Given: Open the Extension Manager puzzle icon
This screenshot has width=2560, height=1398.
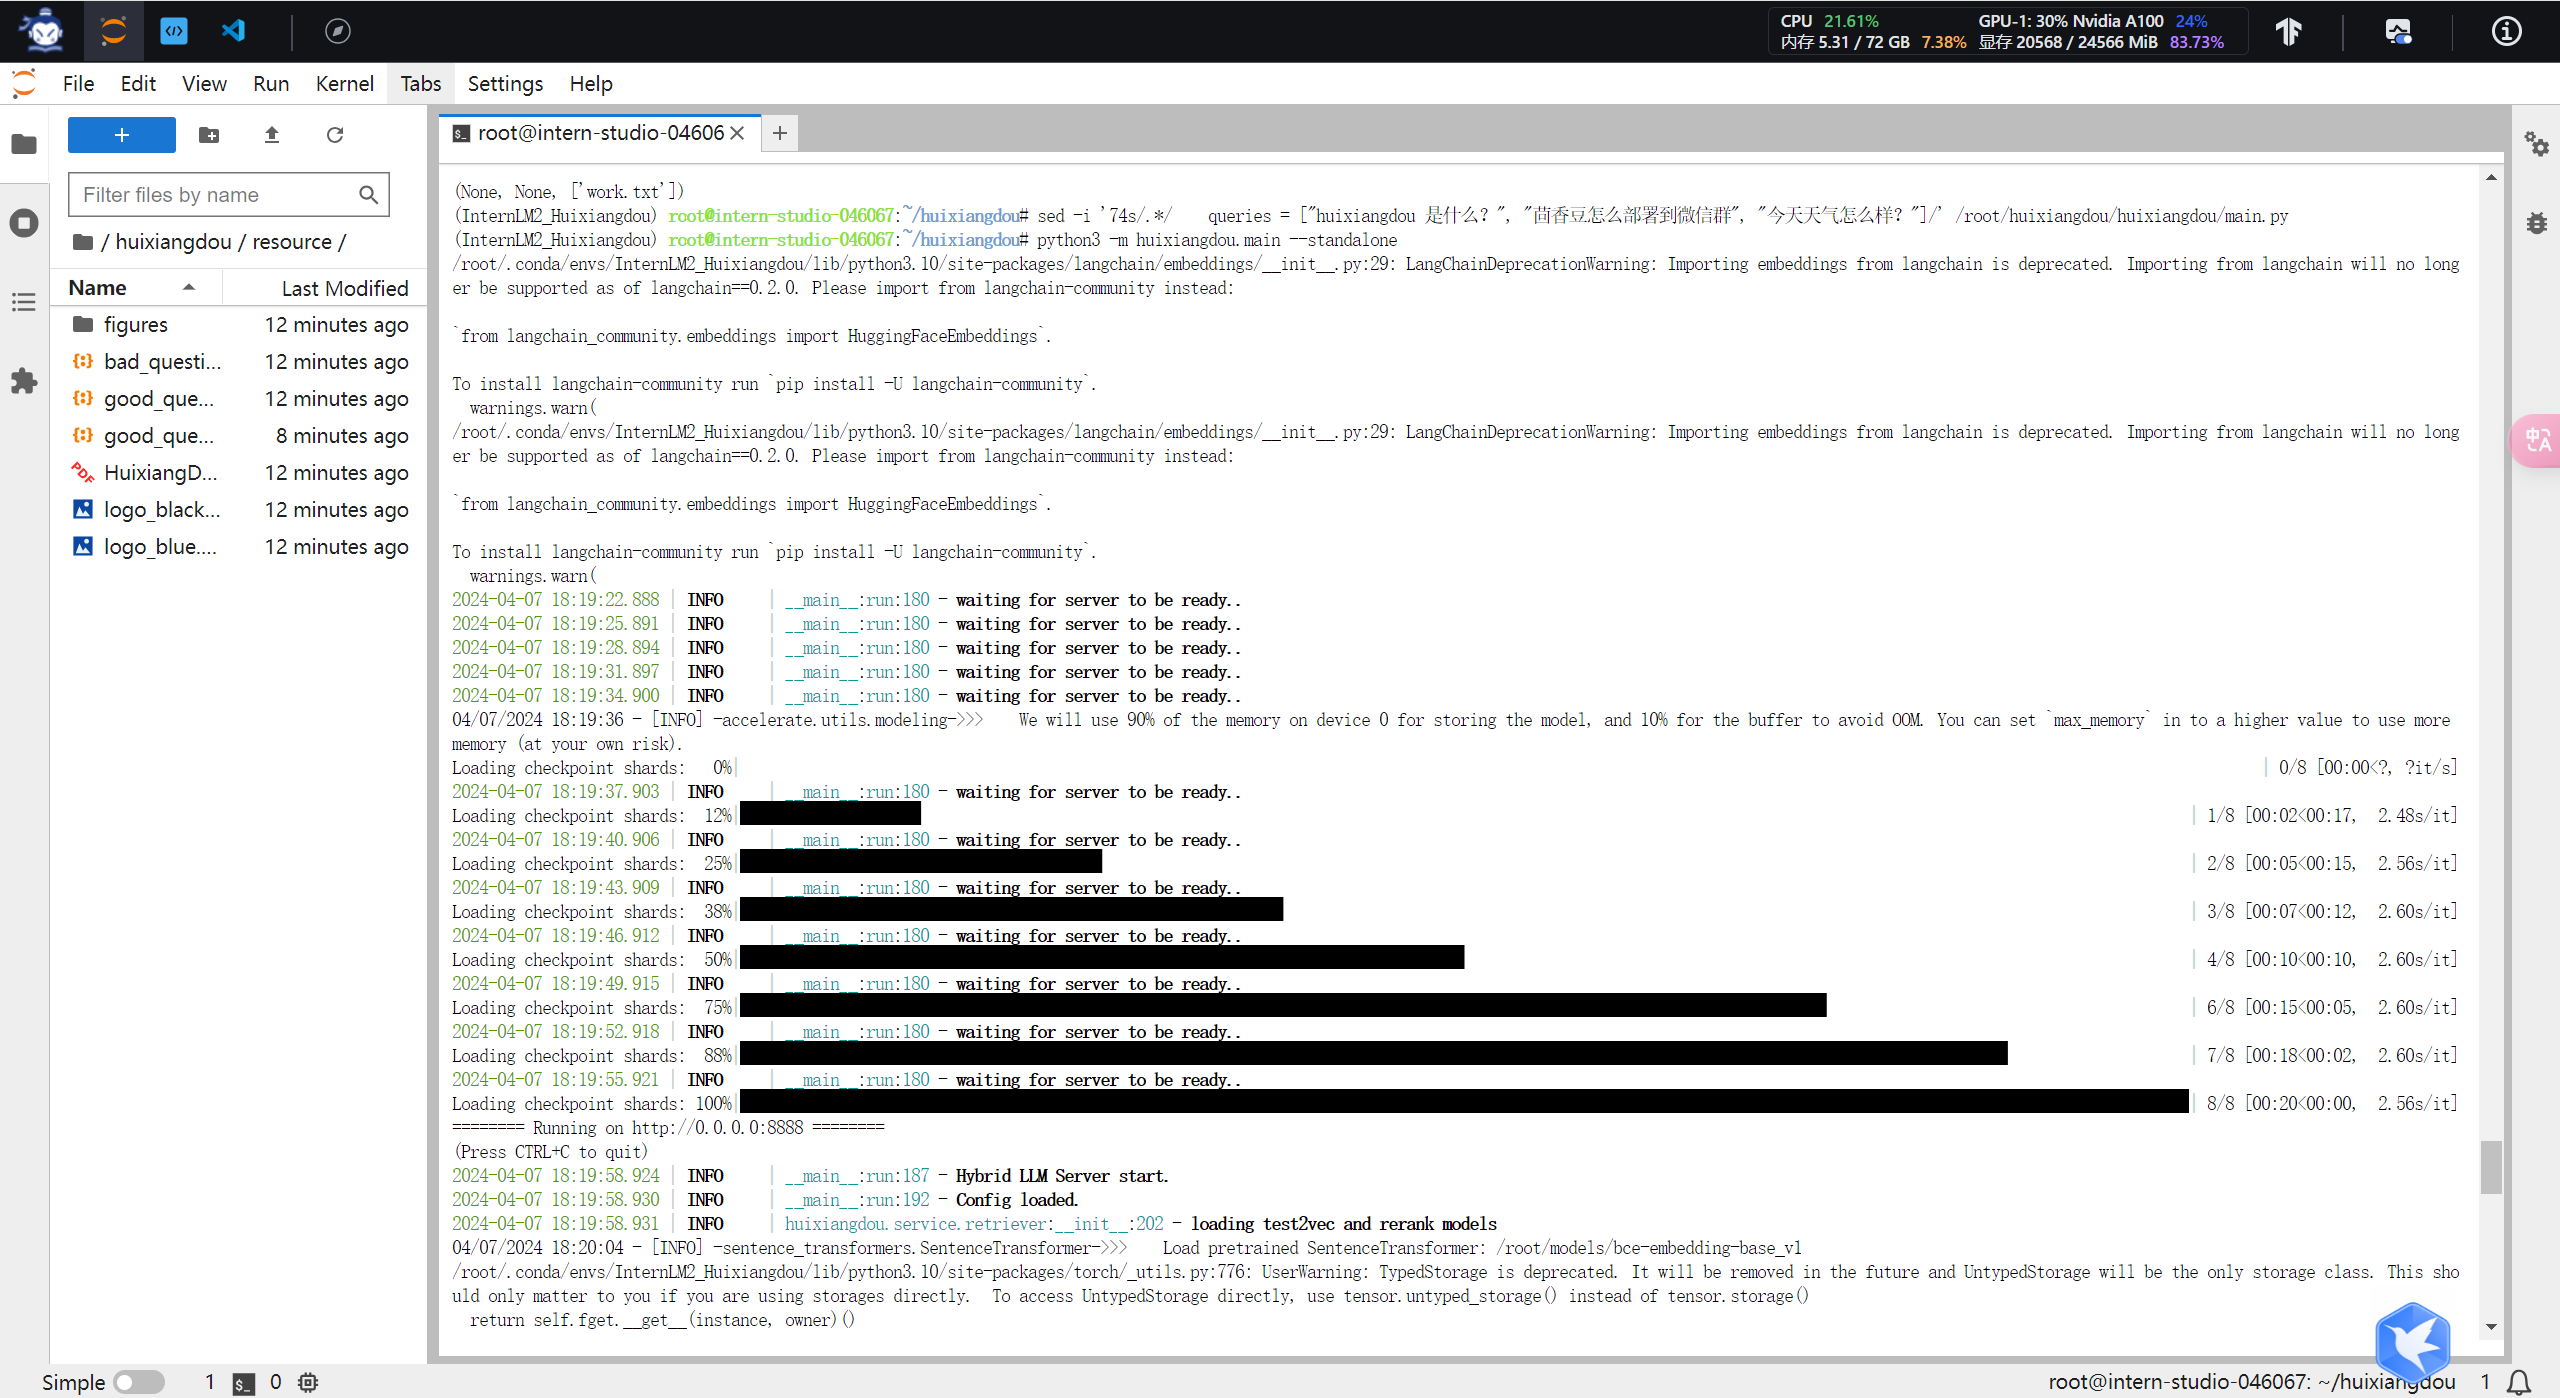Looking at the screenshot, I should pos(24,381).
